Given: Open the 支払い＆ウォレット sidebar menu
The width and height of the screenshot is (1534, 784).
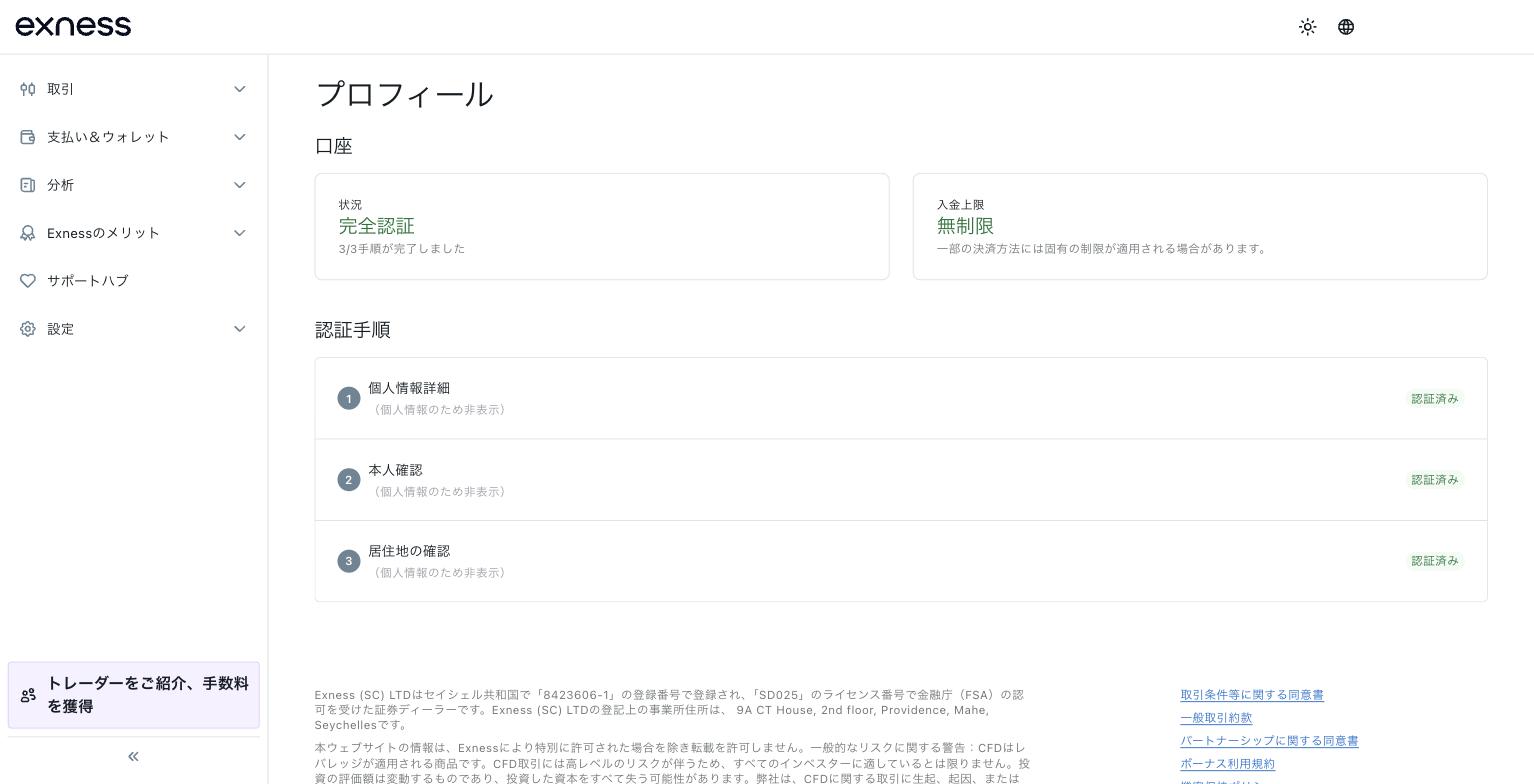Looking at the screenshot, I should pos(134,137).
